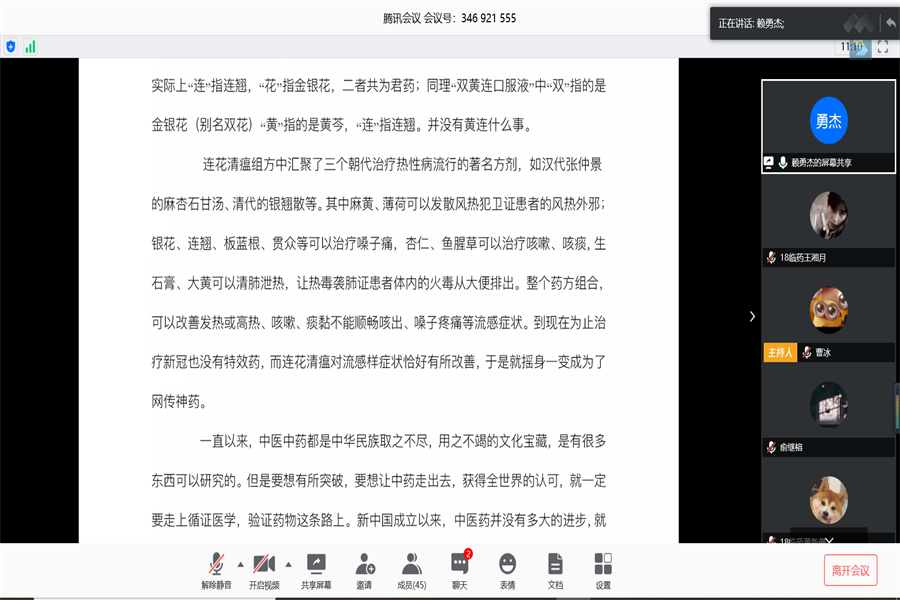
Task: Click meeting title 腾讯会议 会议号: 346 921 555
Action: [449, 18]
